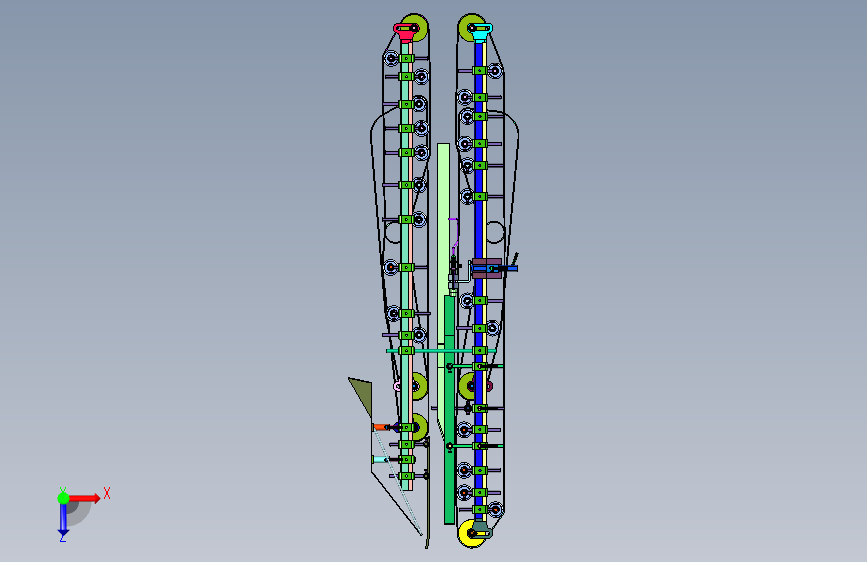This screenshot has height=562, width=867.
Task: Select the light blue cylinder at lower left
Action: 380,459
